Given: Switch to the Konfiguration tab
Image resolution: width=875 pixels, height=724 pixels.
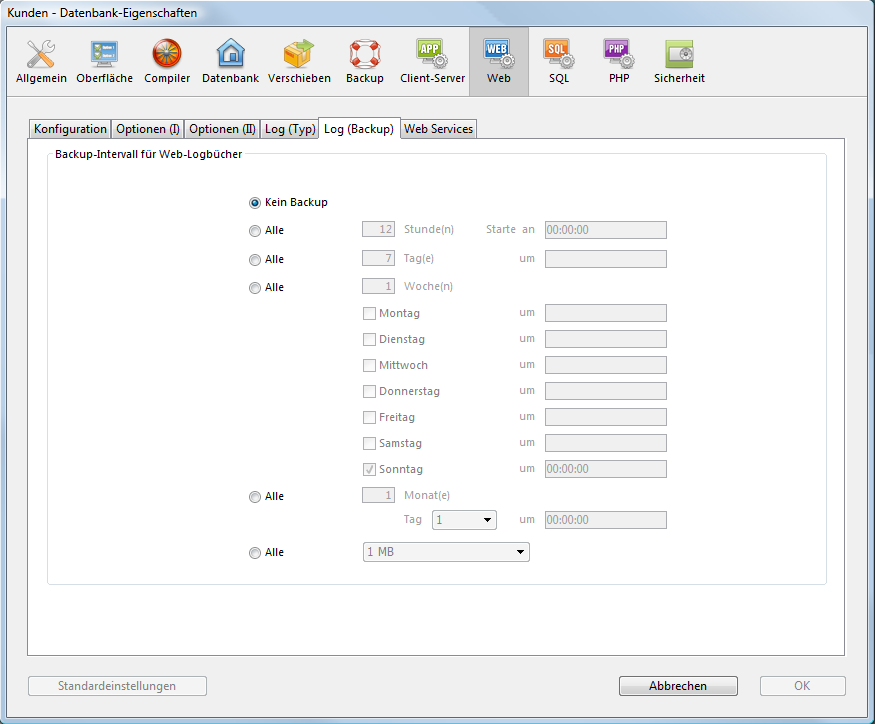Looking at the screenshot, I should coord(70,129).
